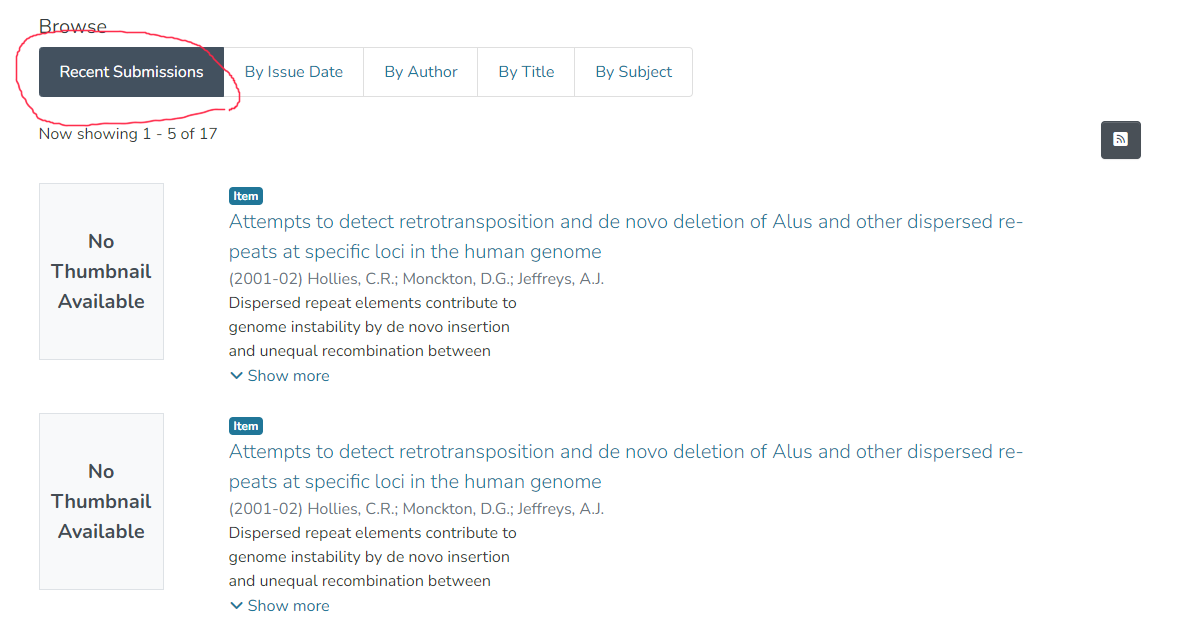
Task: Click the first item's Item badge
Action: [246, 196]
